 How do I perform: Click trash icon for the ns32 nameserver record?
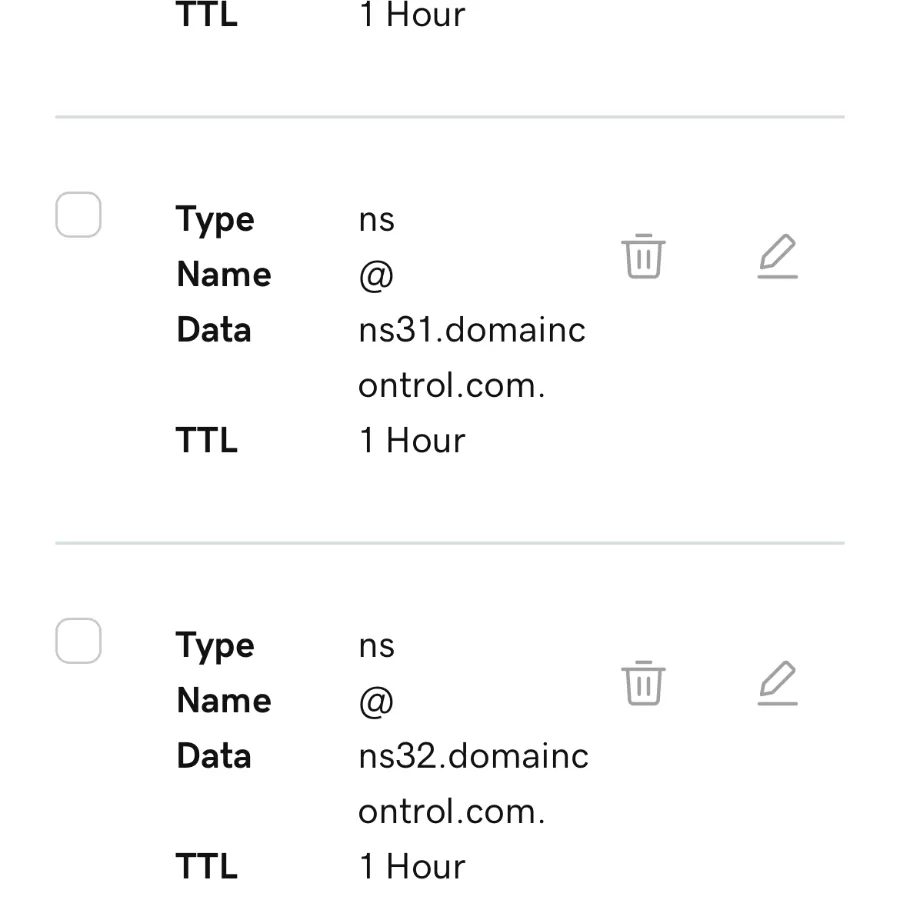[643, 683]
